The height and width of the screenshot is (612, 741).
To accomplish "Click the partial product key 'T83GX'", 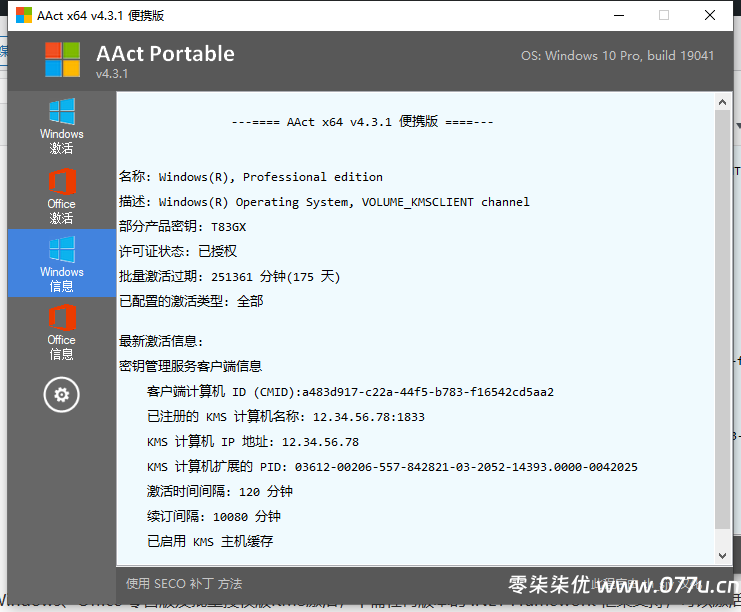I will point(229,227).
